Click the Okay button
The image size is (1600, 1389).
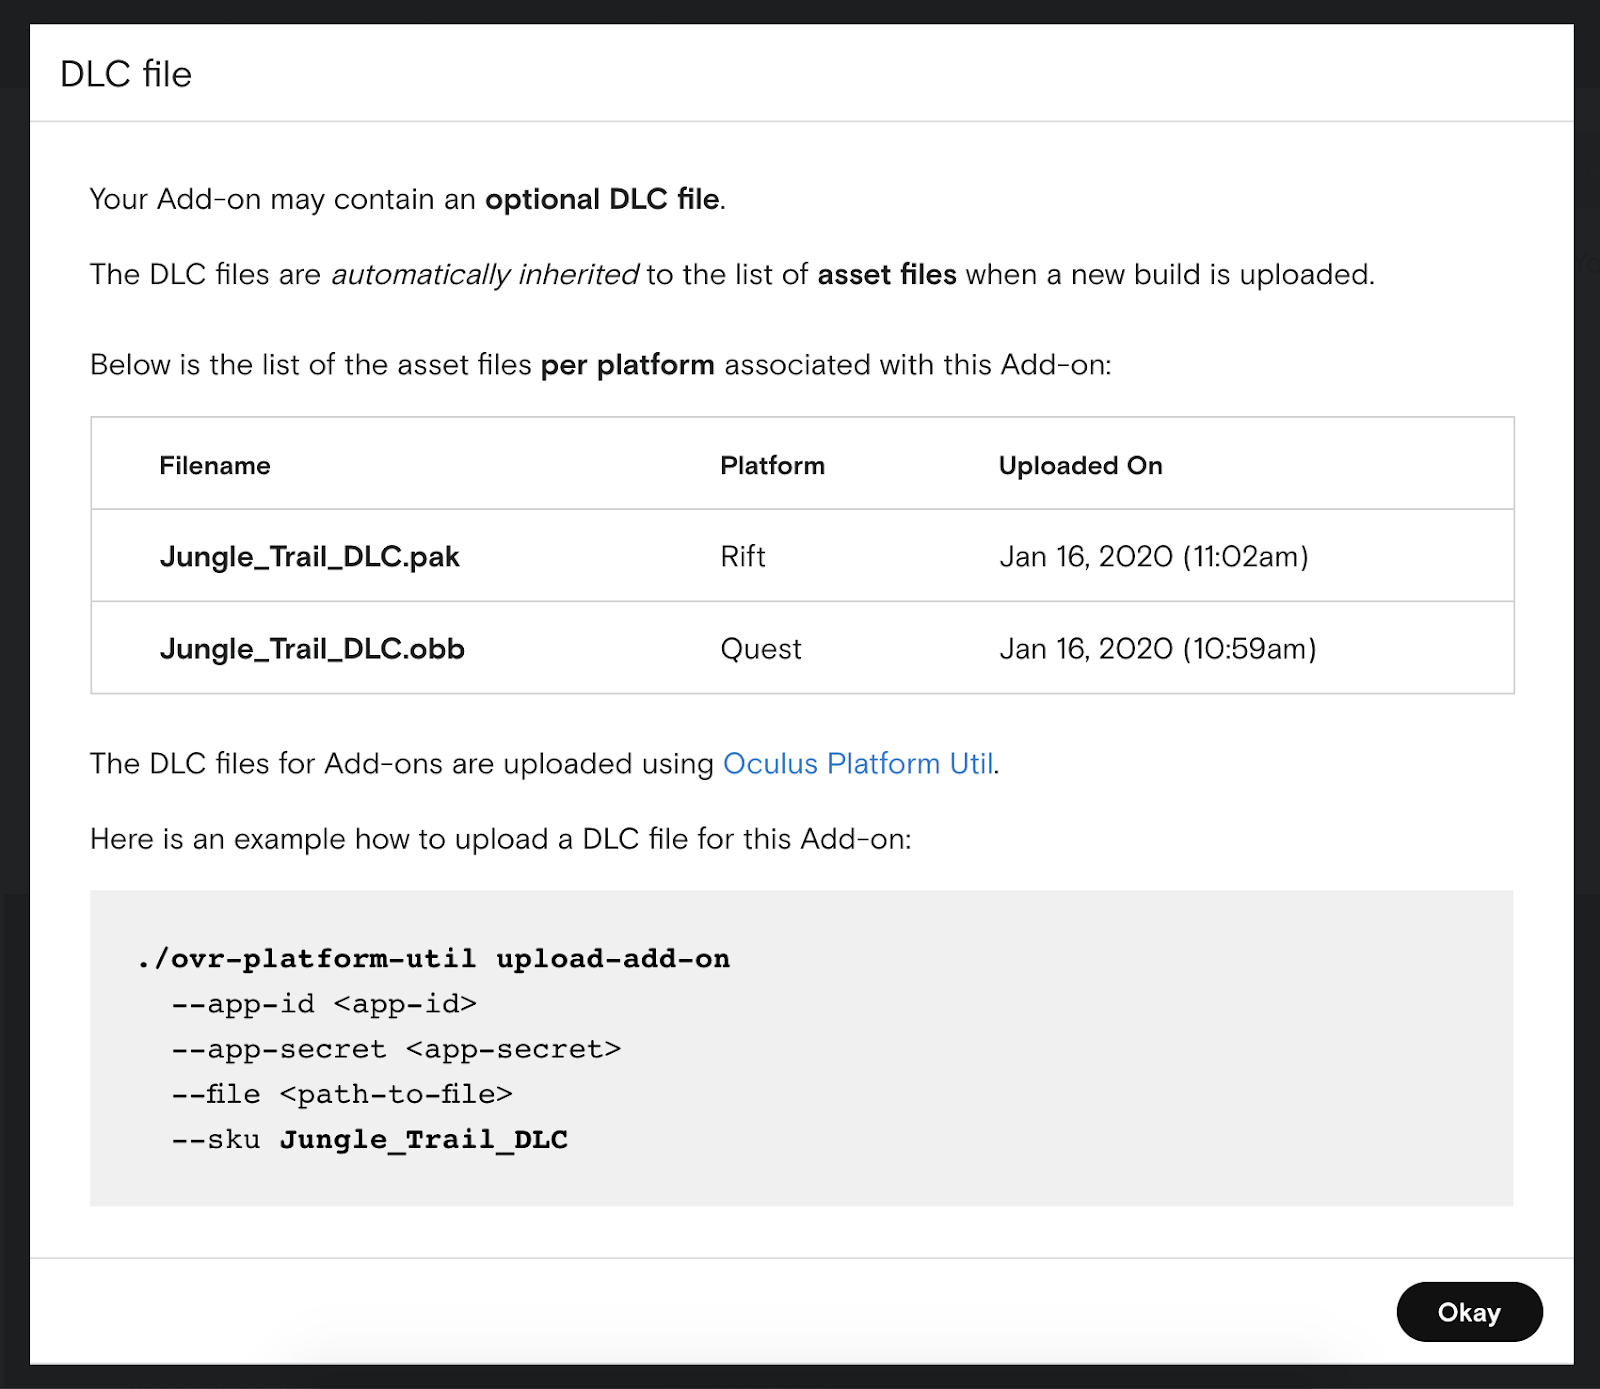(x=1468, y=1312)
